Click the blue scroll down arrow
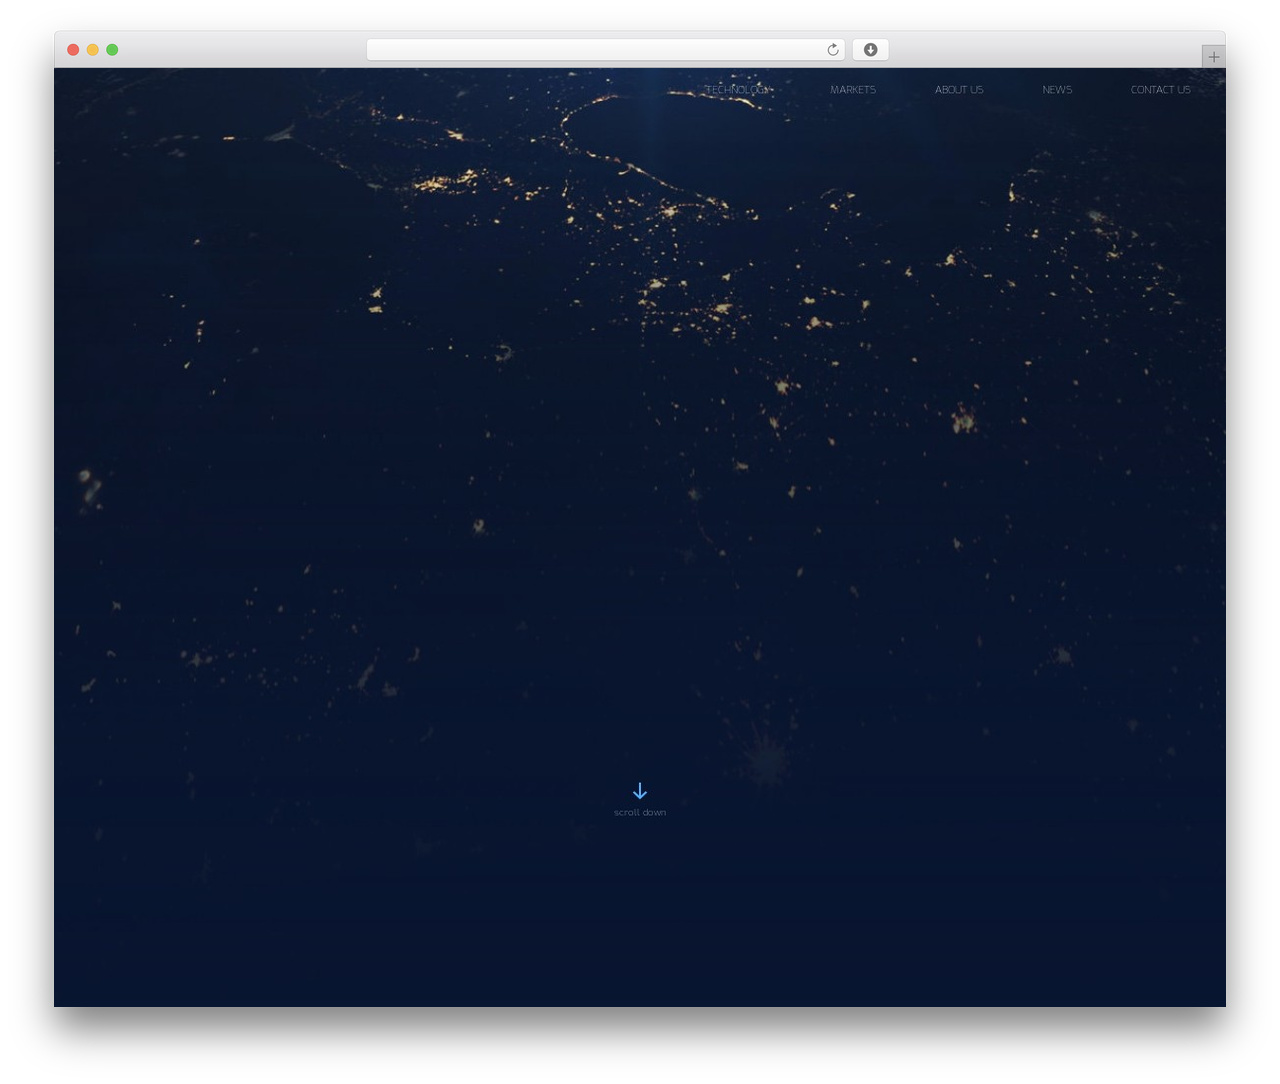The width and height of the screenshot is (1280, 1084). (640, 791)
